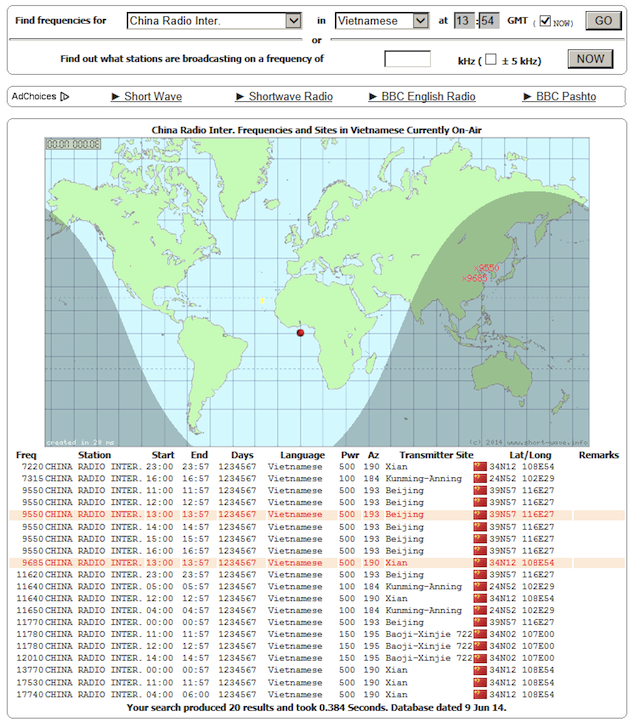Click the flag in the 9550 15:00 row
Screen dimensions: 640x722
[480, 539]
